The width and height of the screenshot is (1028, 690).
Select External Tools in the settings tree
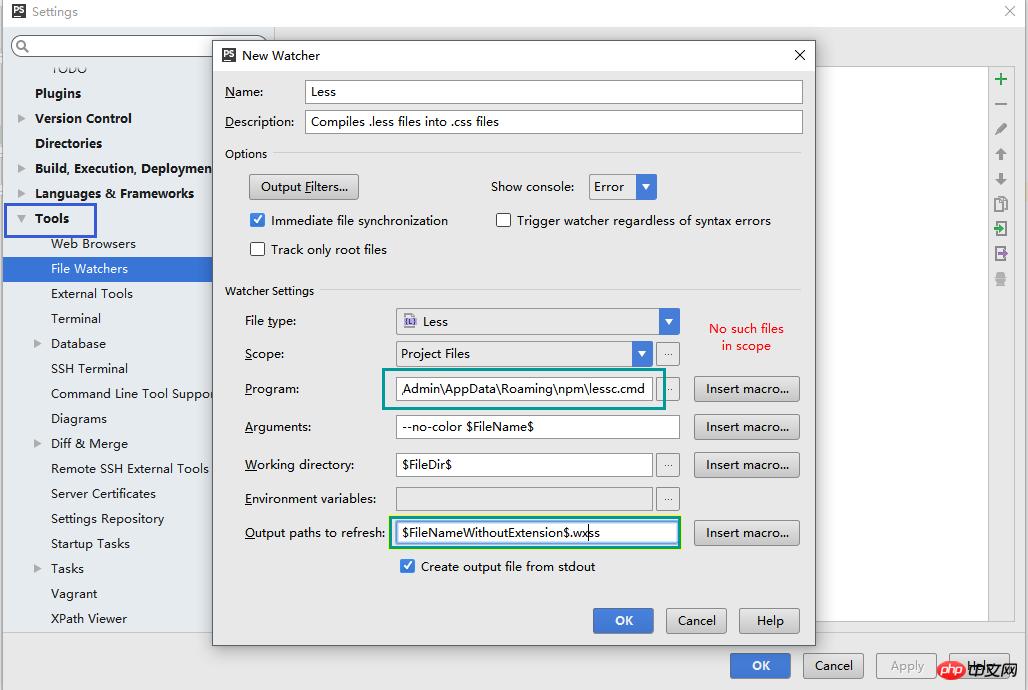point(92,293)
